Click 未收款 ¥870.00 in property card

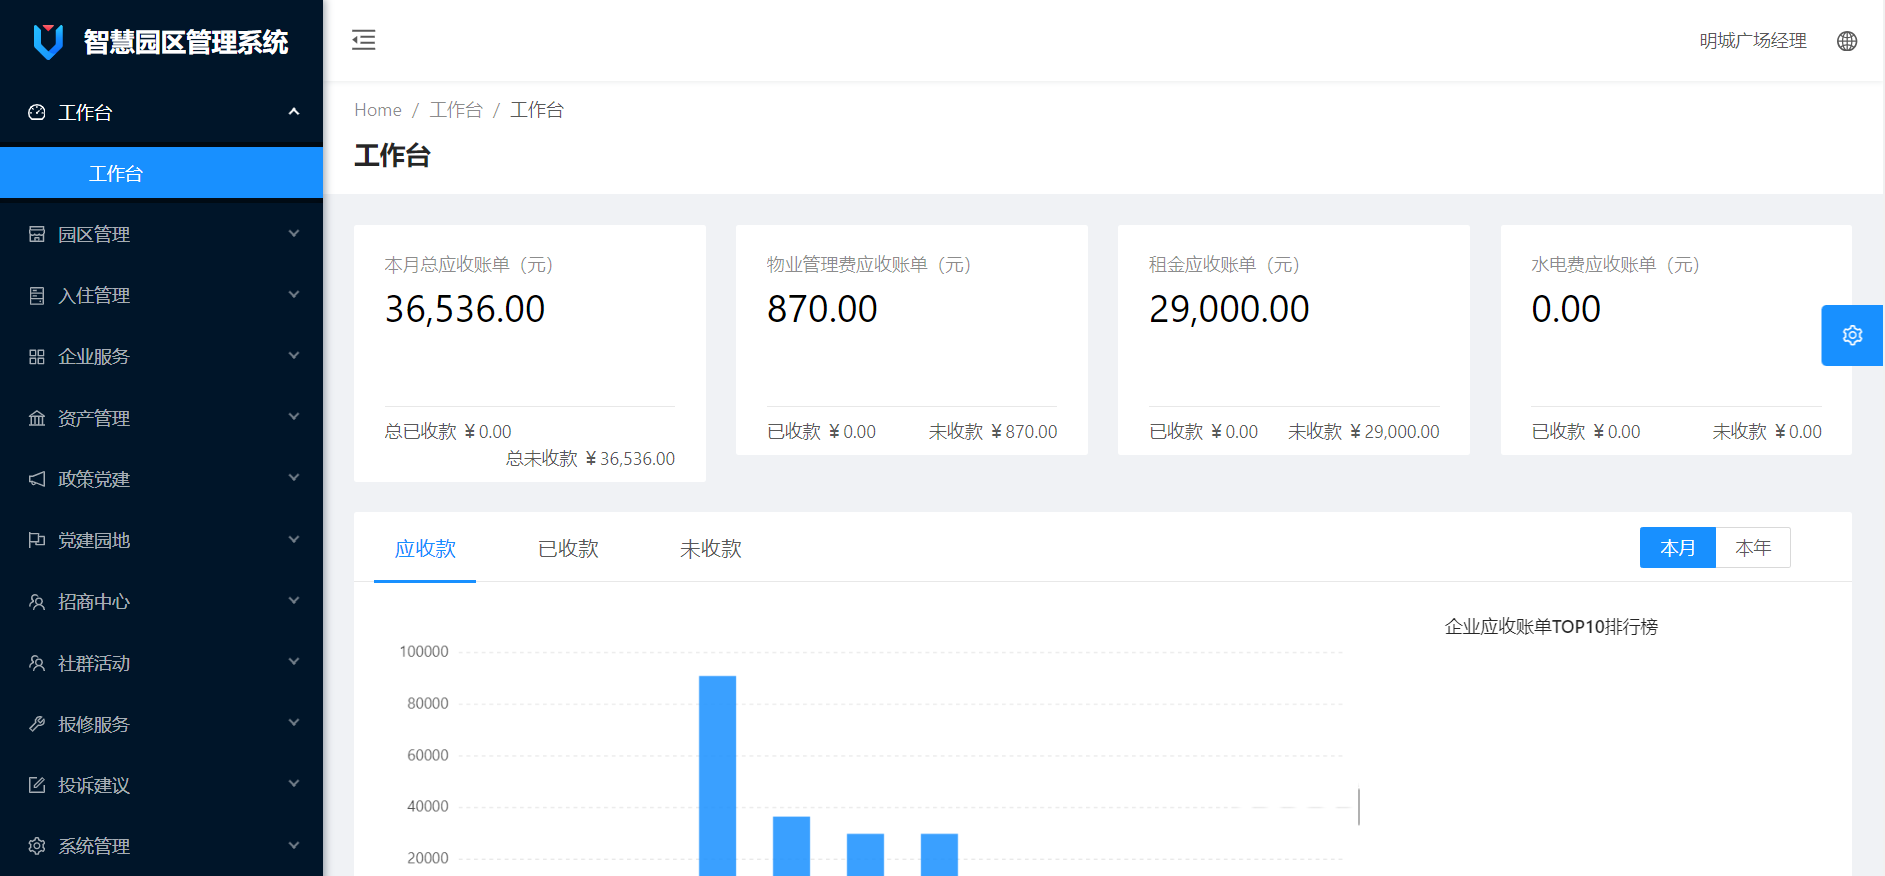coord(993,432)
